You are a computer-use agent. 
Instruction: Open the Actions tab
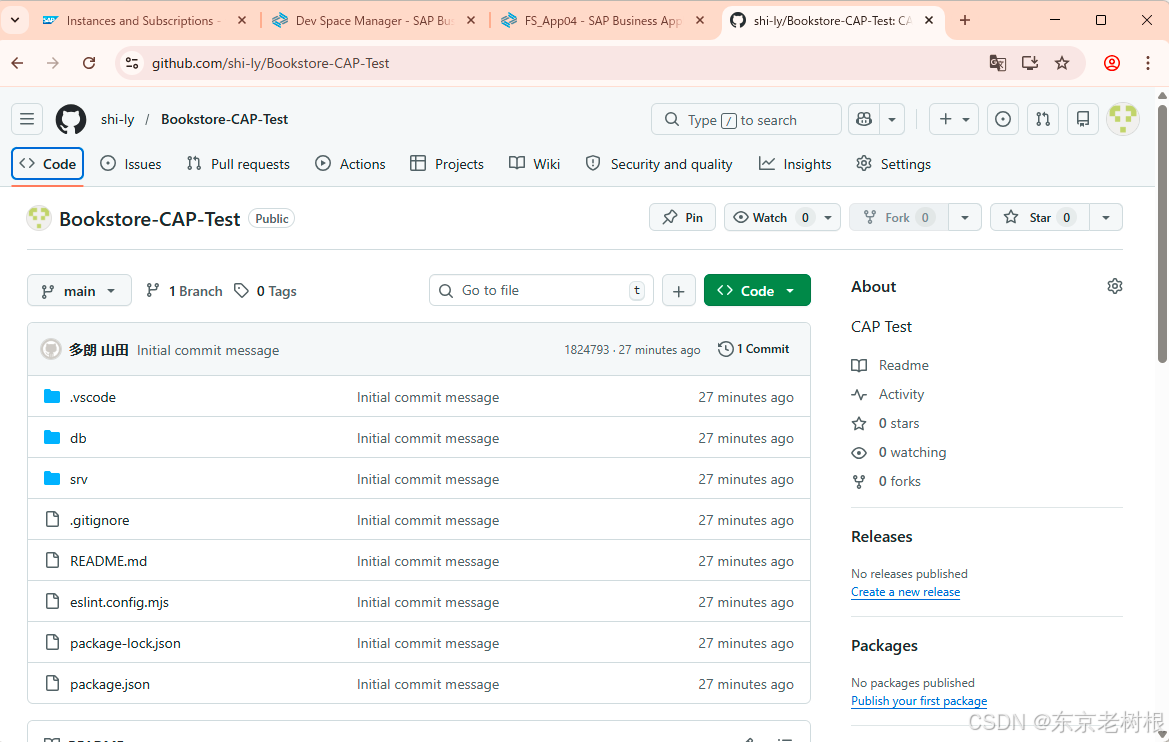350,164
